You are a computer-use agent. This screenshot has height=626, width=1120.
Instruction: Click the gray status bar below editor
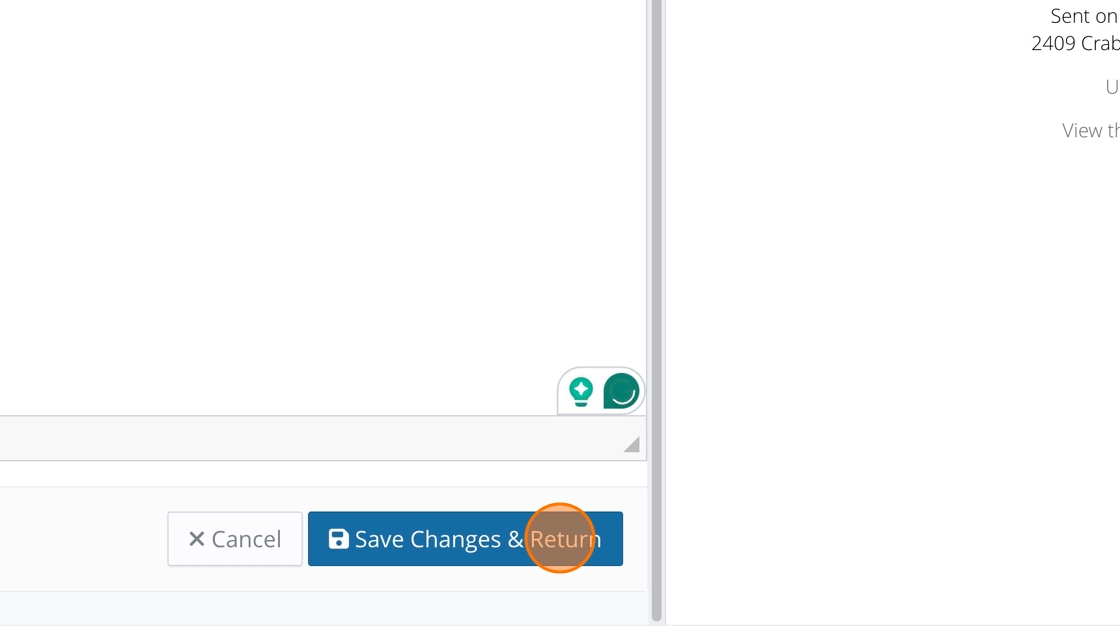[x=321, y=438]
